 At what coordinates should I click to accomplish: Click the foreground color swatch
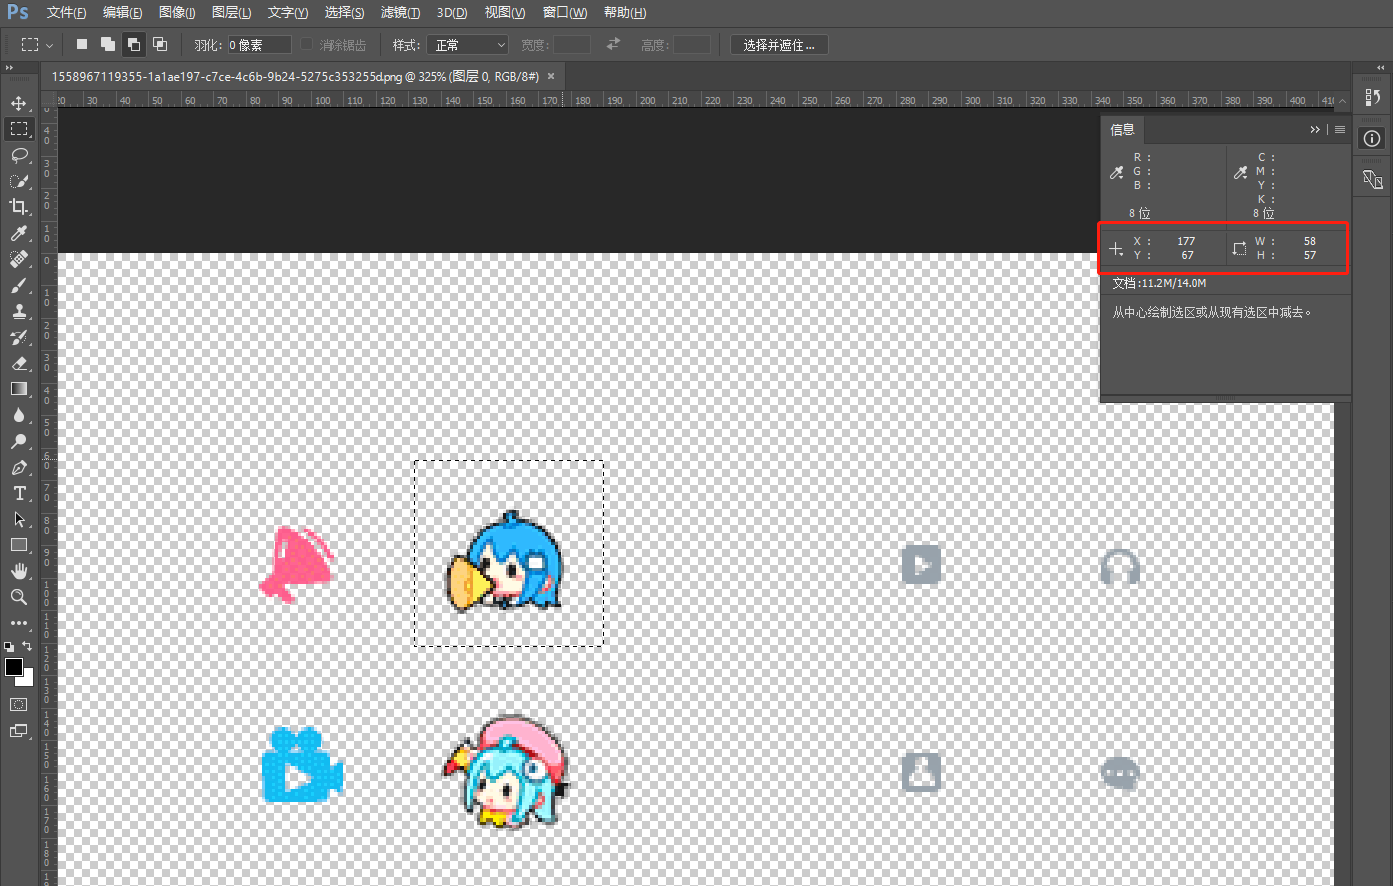pos(13,667)
